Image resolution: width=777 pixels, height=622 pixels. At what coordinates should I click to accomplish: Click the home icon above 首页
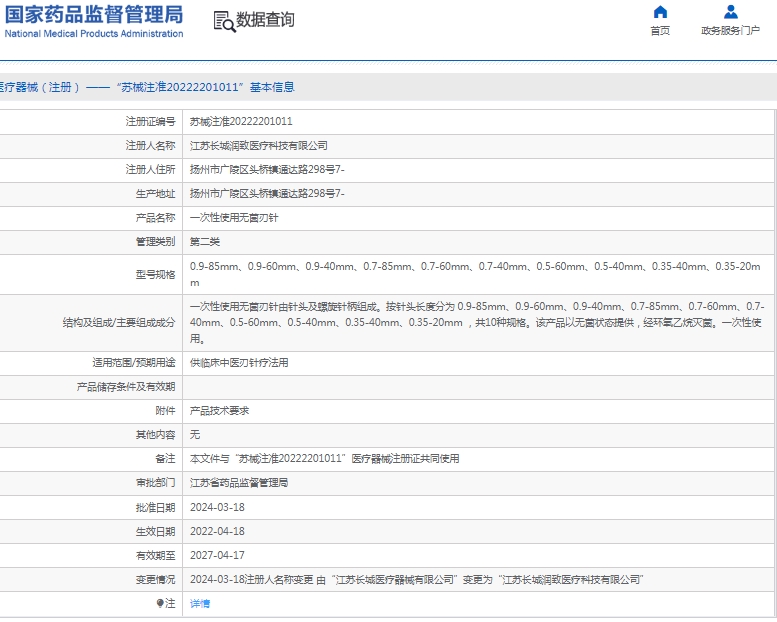(x=660, y=11)
